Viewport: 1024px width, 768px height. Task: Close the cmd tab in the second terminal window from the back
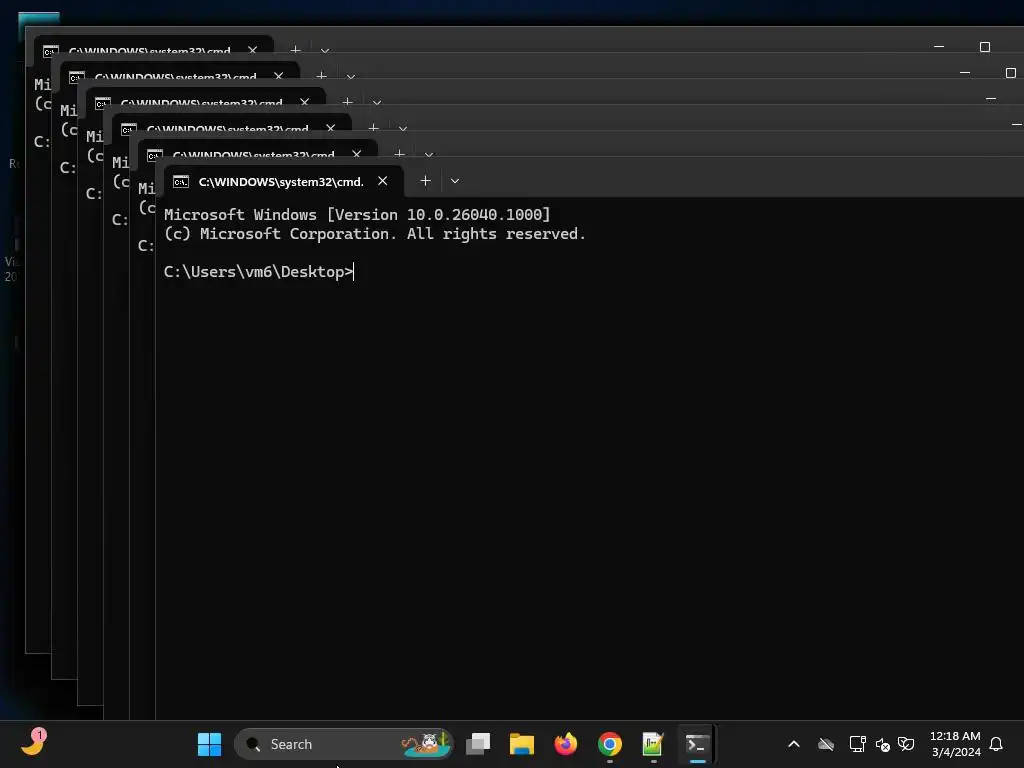[279, 76]
